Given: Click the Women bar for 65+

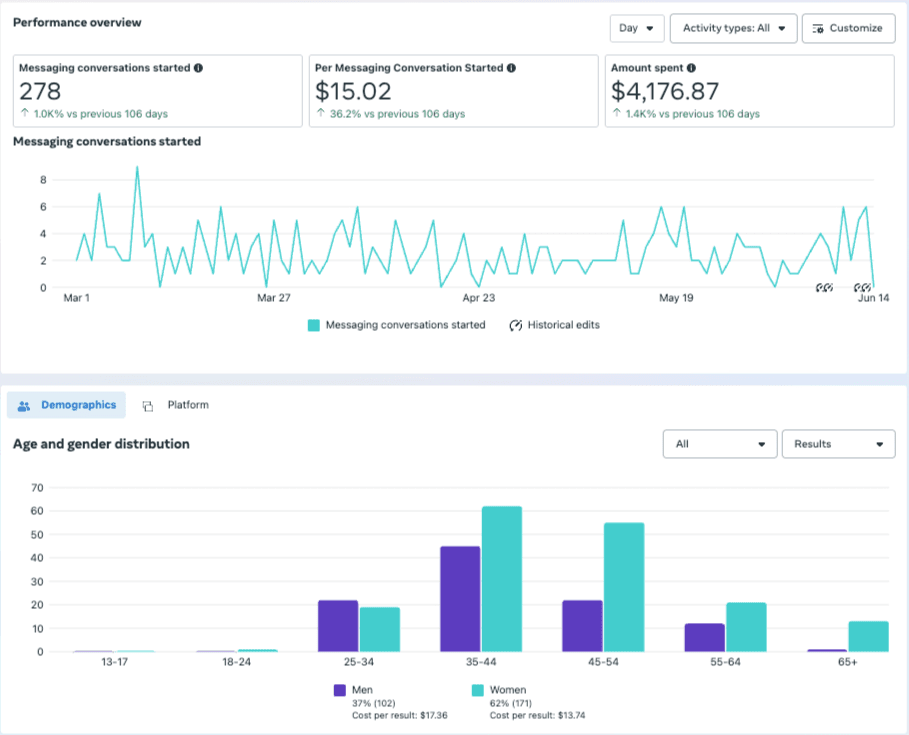Looking at the screenshot, I should point(868,636).
